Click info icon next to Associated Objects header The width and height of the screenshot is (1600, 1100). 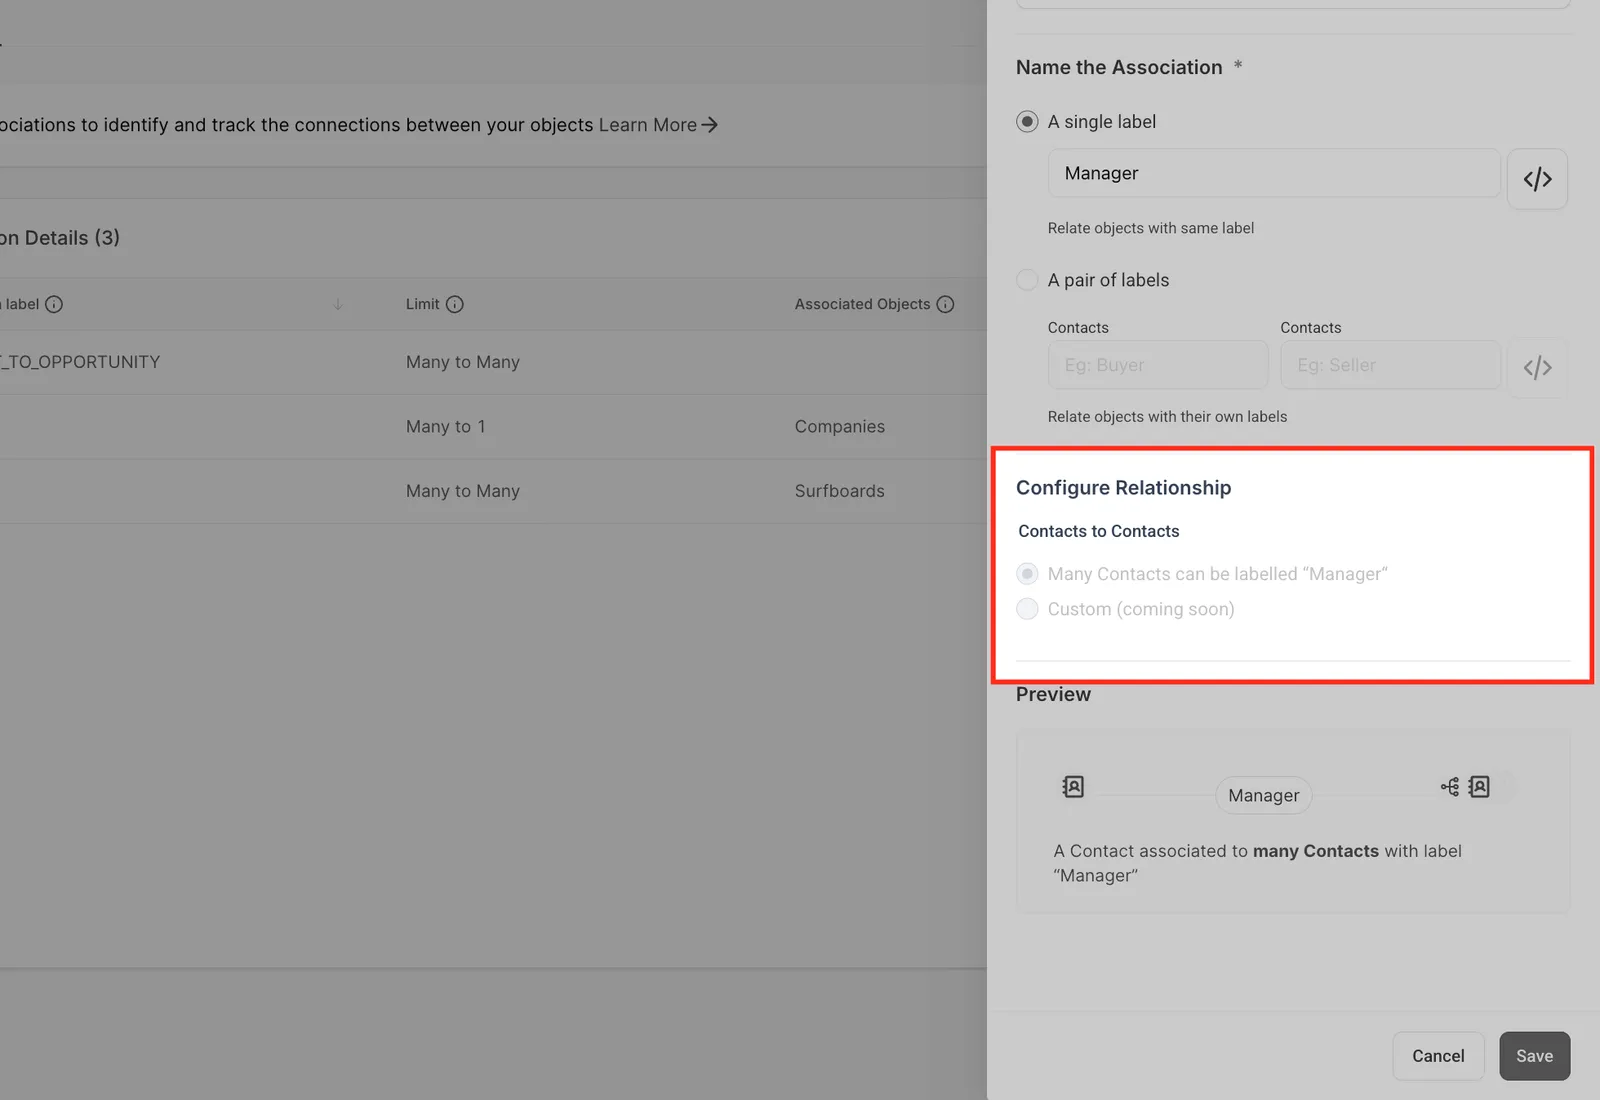click(x=945, y=304)
